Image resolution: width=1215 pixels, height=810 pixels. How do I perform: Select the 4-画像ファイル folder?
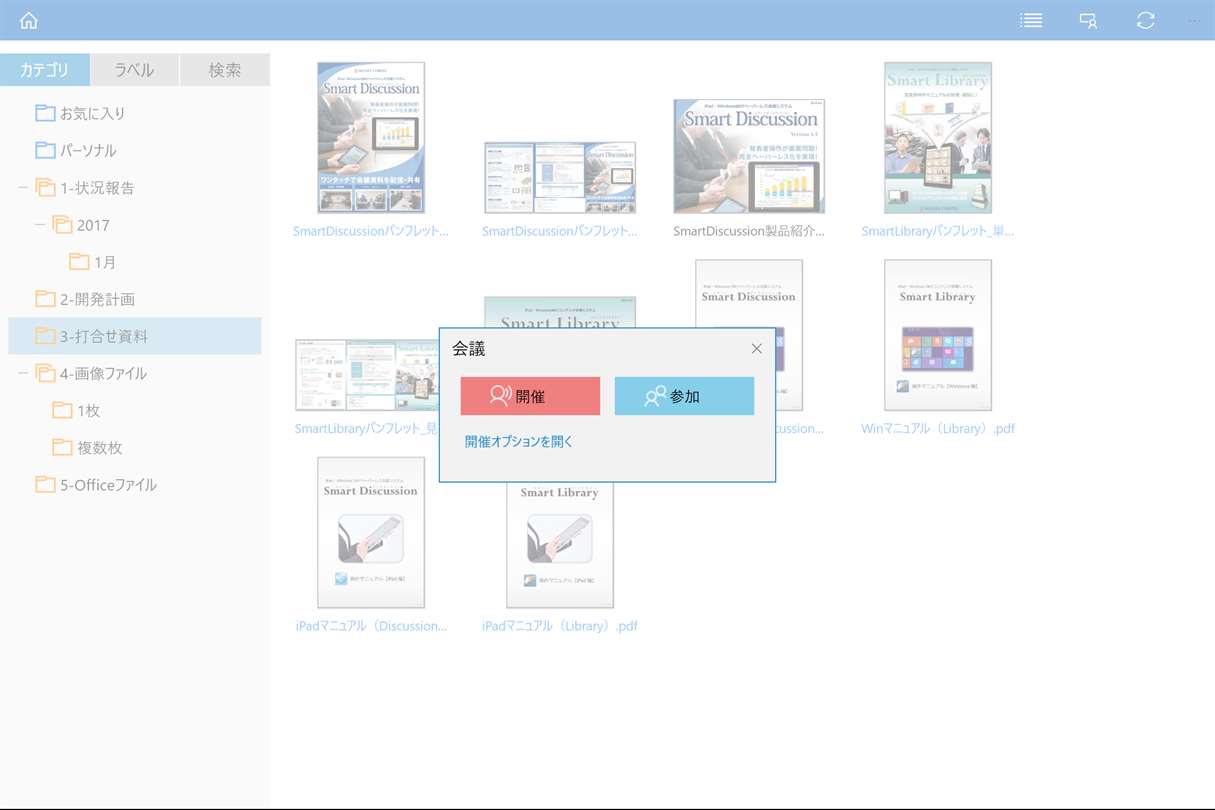pyautogui.click(x=103, y=373)
